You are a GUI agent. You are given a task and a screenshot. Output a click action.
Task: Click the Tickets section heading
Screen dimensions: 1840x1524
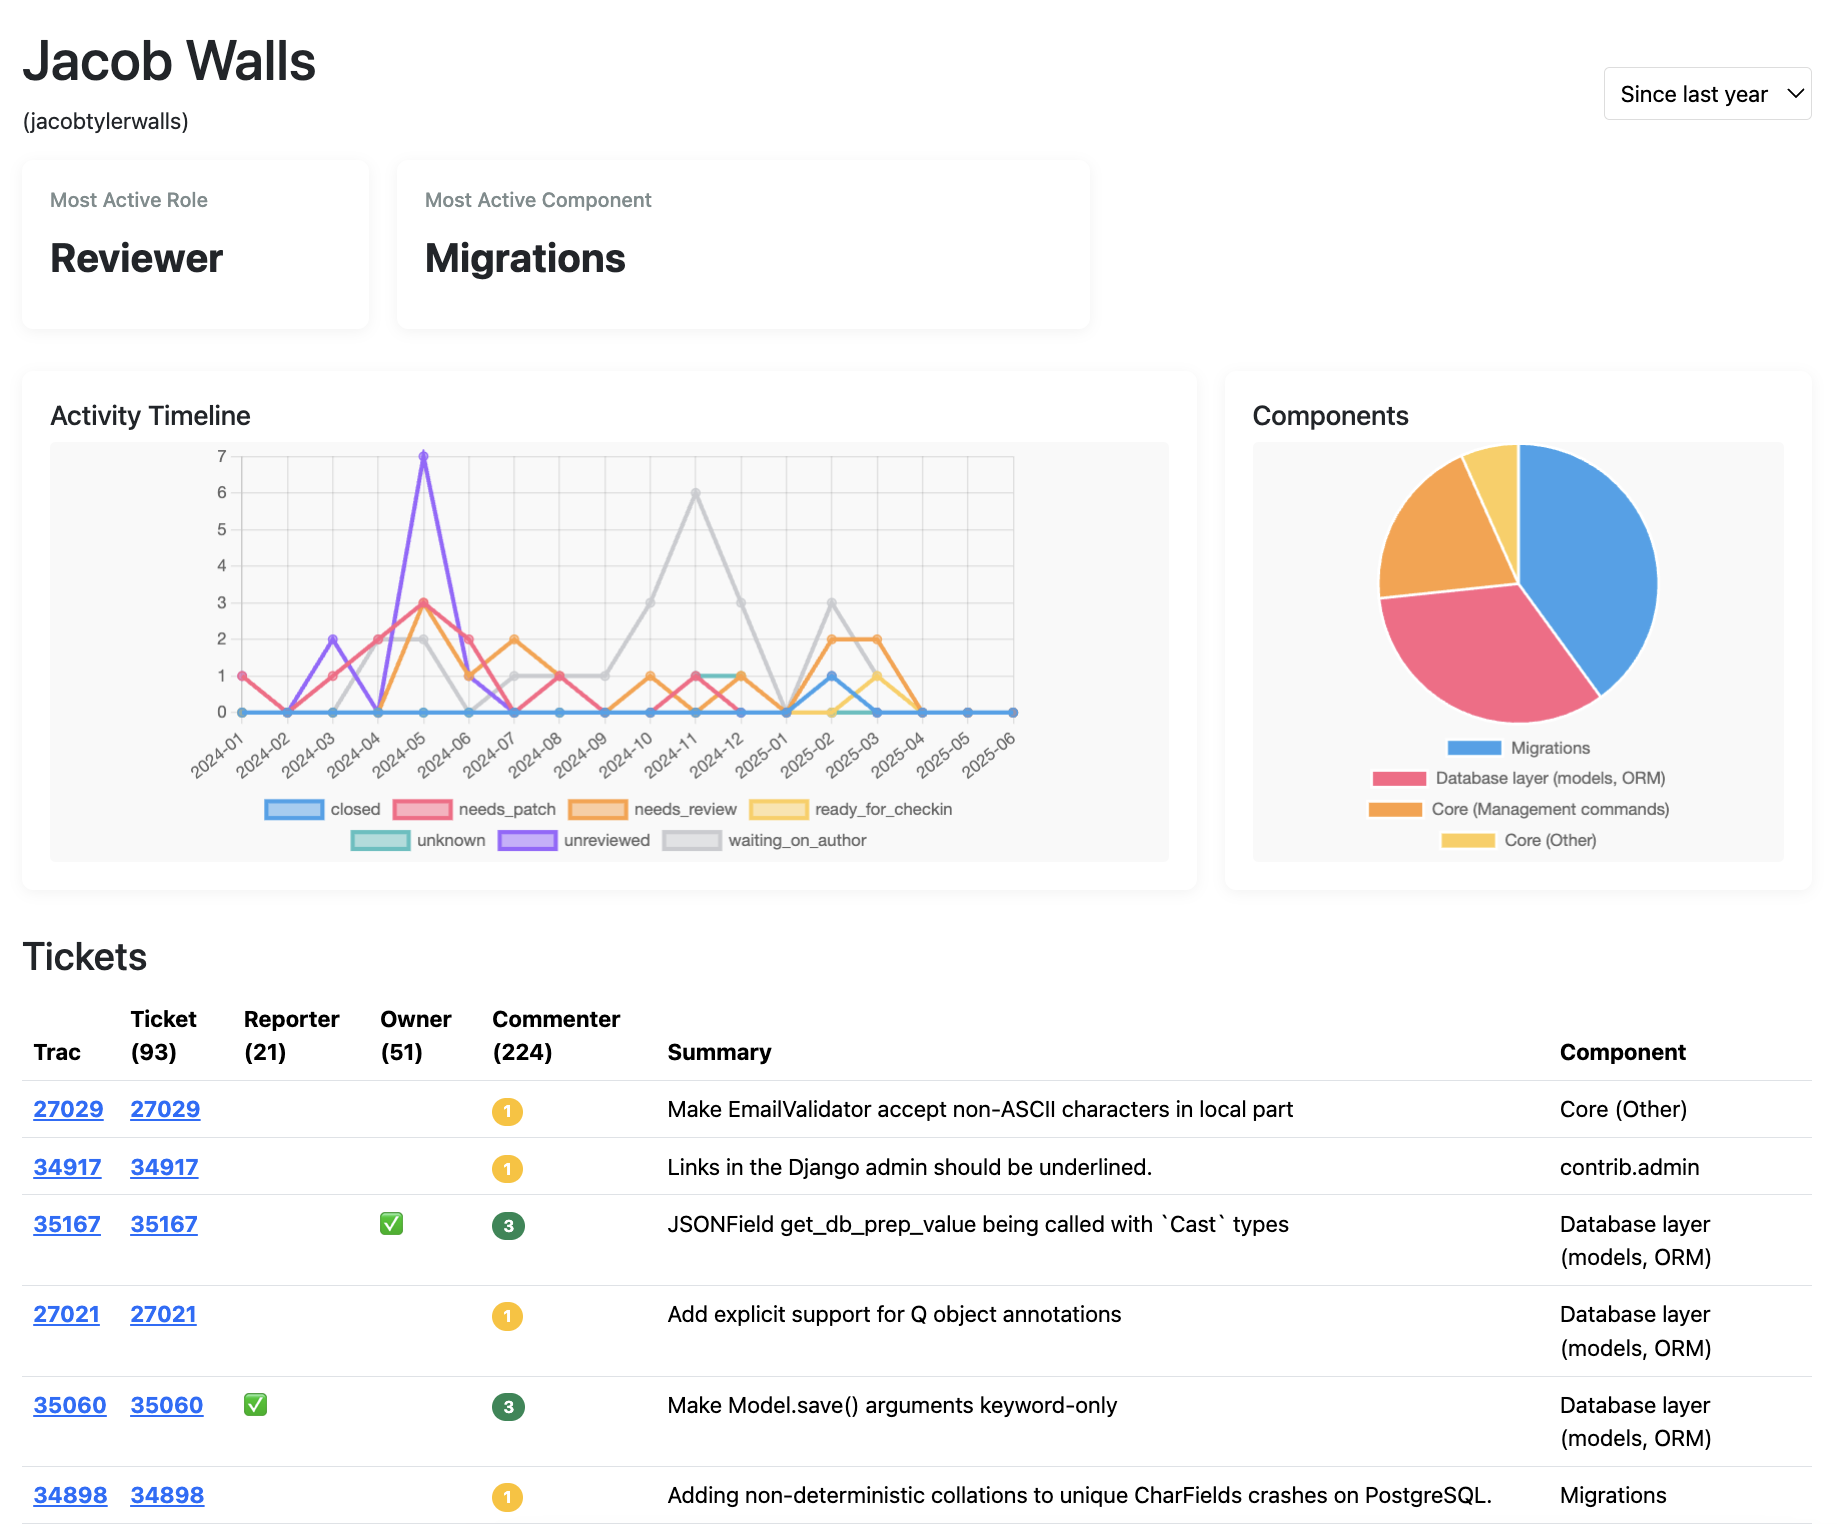tap(85, 957)
